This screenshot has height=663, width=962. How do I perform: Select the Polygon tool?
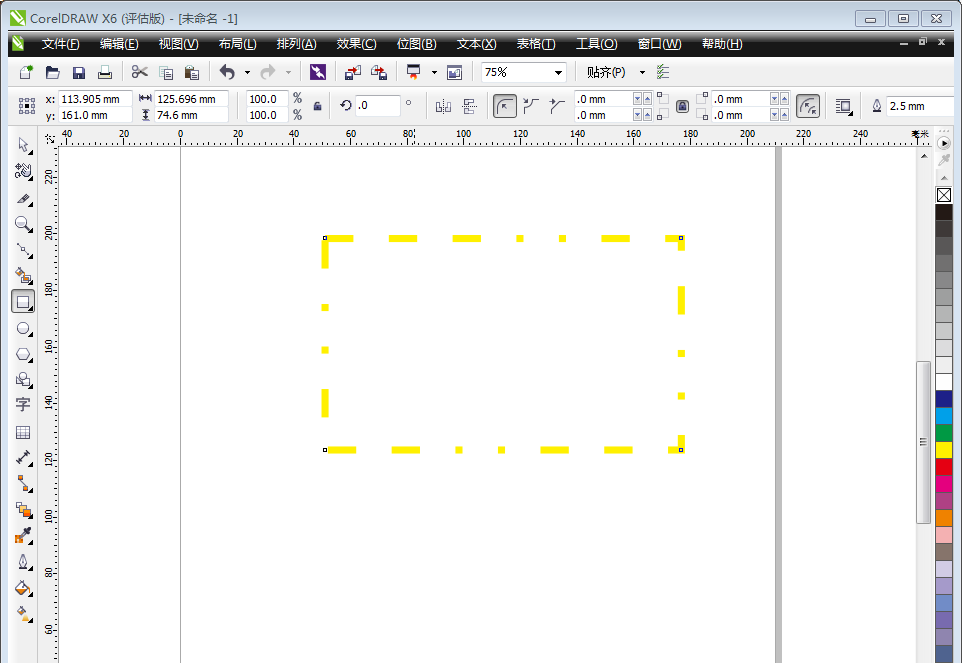23,354
